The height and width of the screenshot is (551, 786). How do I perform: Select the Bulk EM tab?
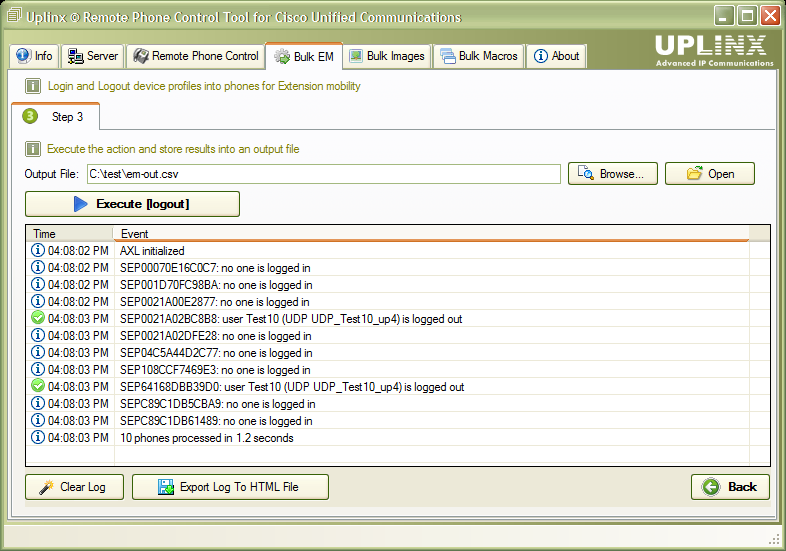(304, 56)
